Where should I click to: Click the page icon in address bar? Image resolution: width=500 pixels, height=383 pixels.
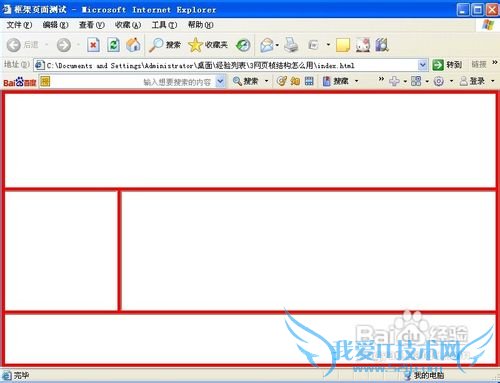pyautogui.click(x=40, y=65)
